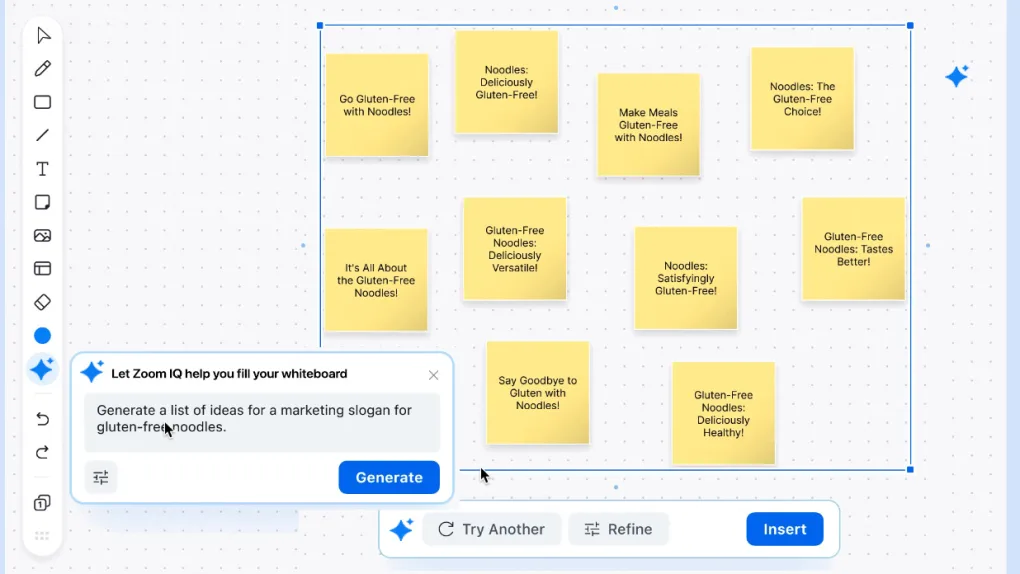The width and height of the screenshot is (1020, 574).
Task: Select the 'Make Meals Gluten-Free with Noodles!' note
Action: pos(649,125)
